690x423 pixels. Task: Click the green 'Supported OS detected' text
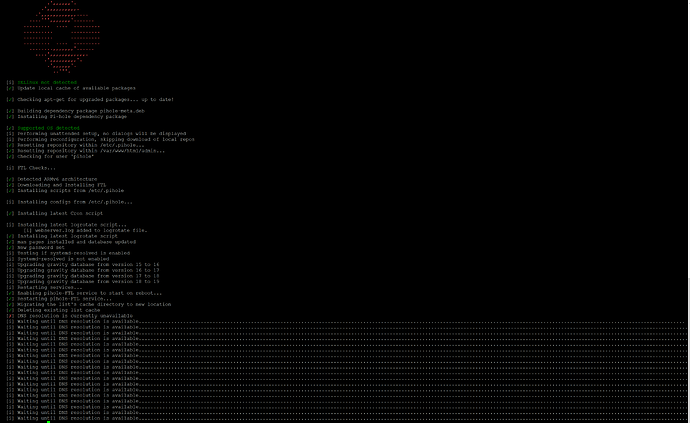click(x=49, y=128)
